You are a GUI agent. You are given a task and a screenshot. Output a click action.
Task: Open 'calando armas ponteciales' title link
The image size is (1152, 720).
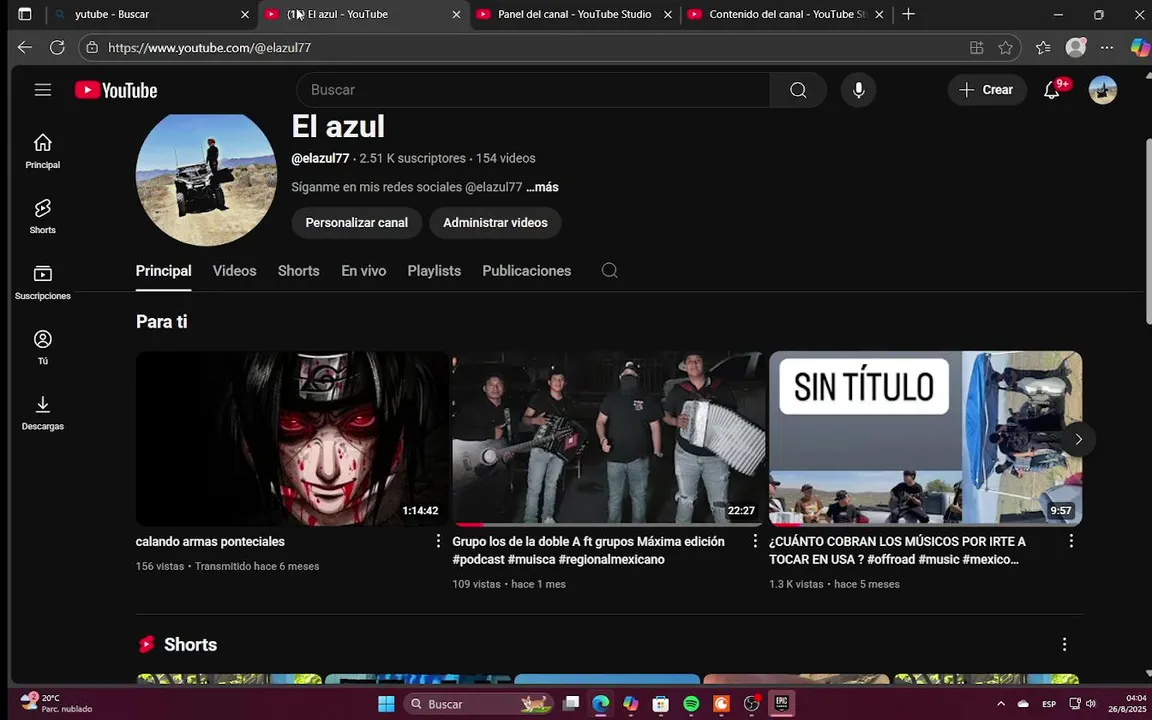210,541
